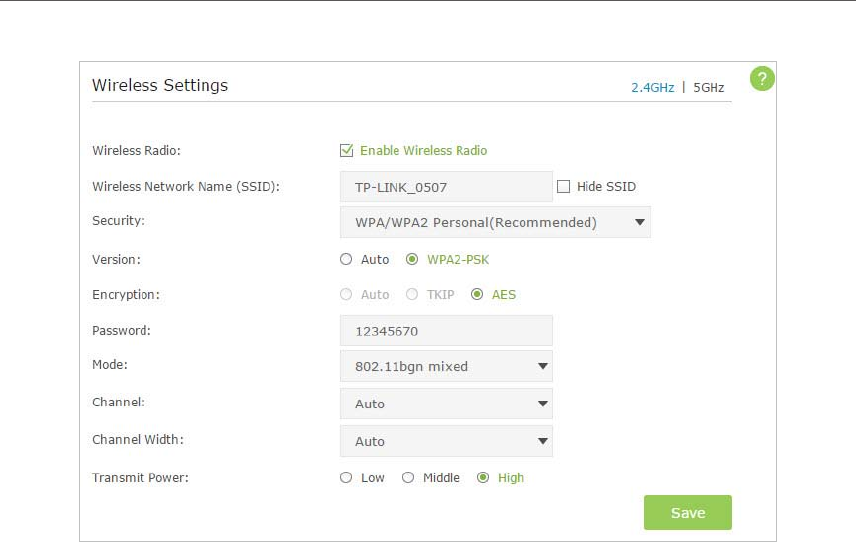
Task: Click the SSID field showing TP-LINK_0507
Action: pyautogui.click(x=446, y=187)
